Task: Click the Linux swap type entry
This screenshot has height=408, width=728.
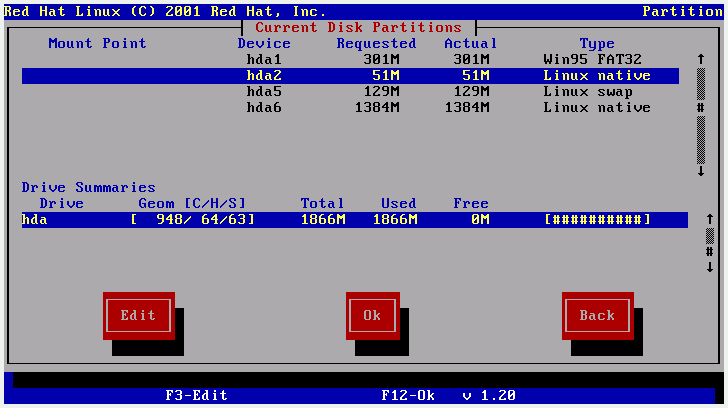Action: [x=589, y=91]
